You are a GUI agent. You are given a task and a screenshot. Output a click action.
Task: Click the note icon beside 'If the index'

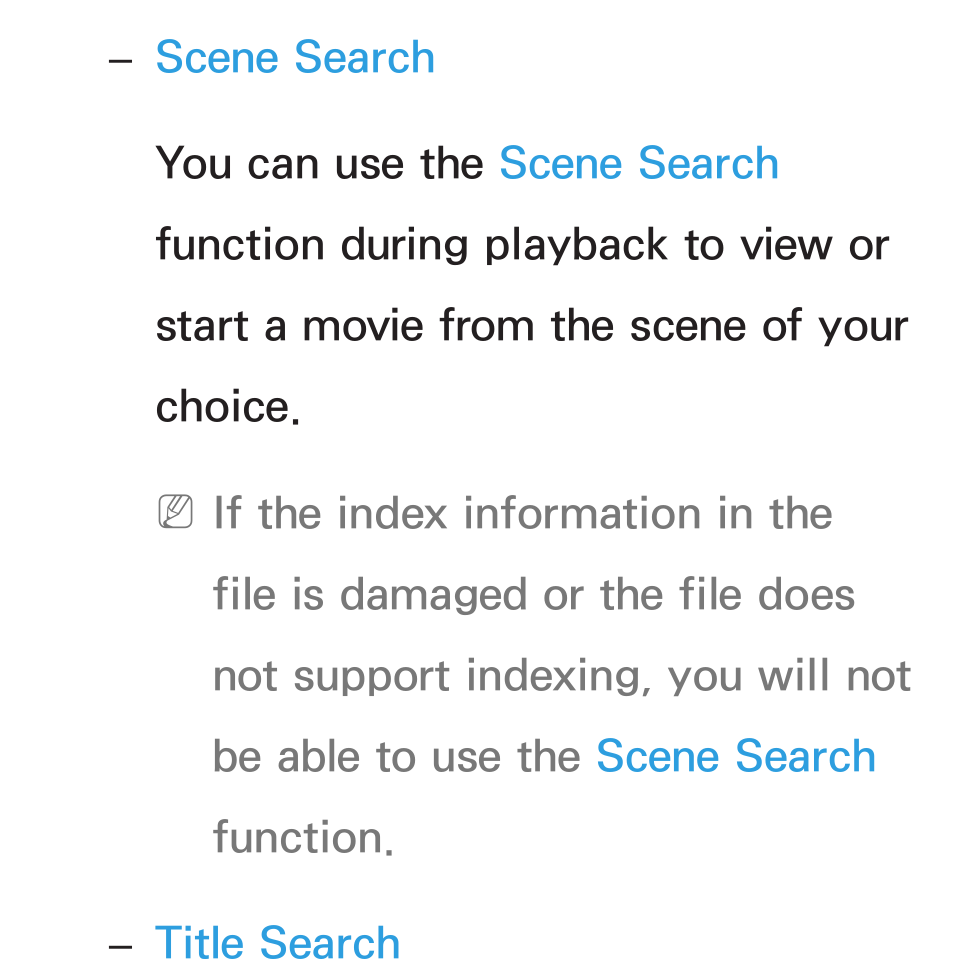click(x=175, y=512)
